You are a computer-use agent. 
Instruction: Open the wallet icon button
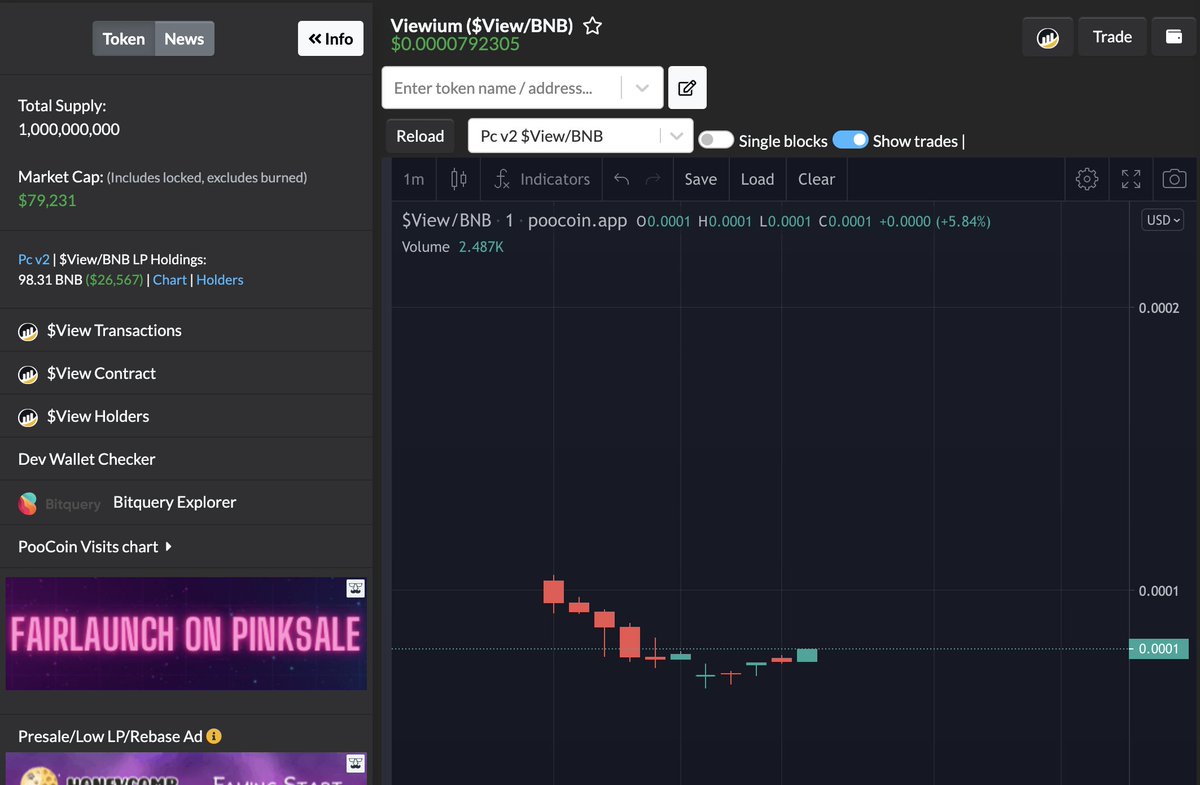1174,37
